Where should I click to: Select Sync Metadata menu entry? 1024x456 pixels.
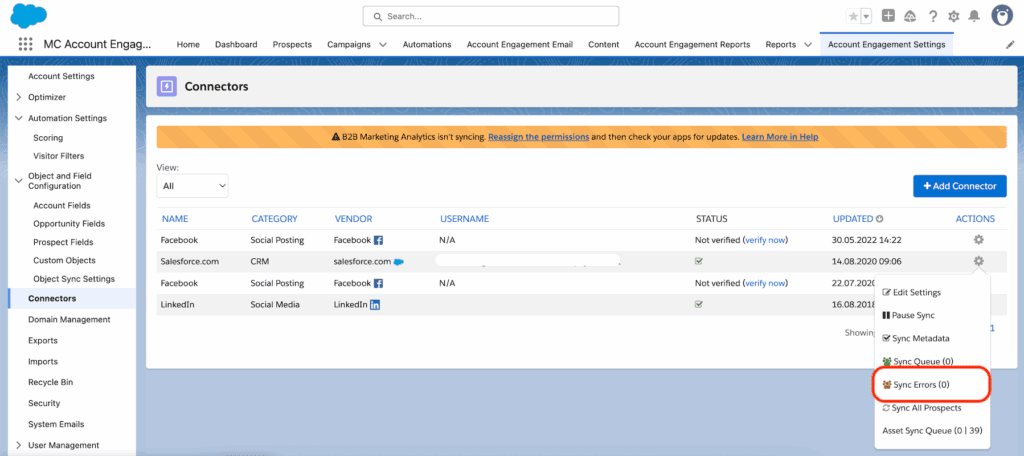point(916,338)
